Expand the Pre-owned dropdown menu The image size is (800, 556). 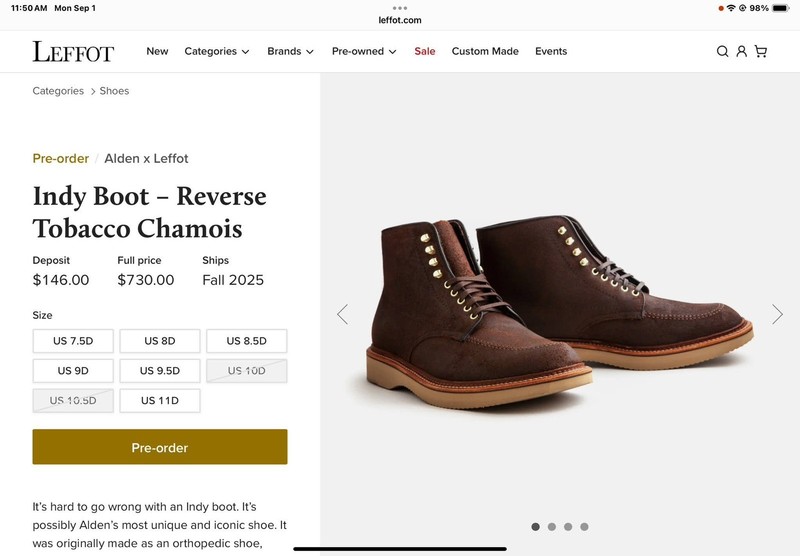point(364,52)
